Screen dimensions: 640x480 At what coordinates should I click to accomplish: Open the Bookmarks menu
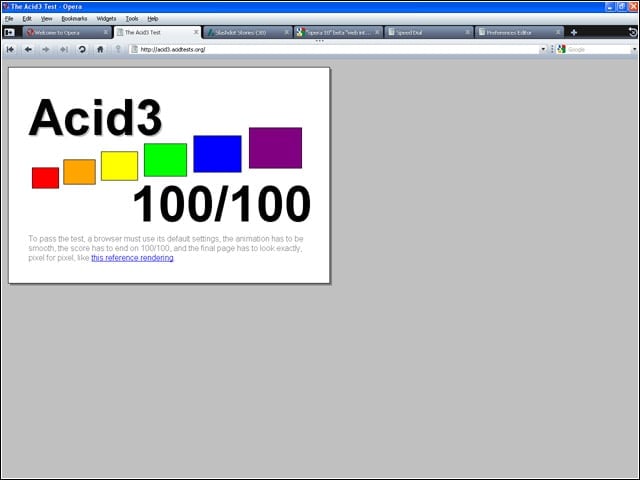tap(74, 19)
